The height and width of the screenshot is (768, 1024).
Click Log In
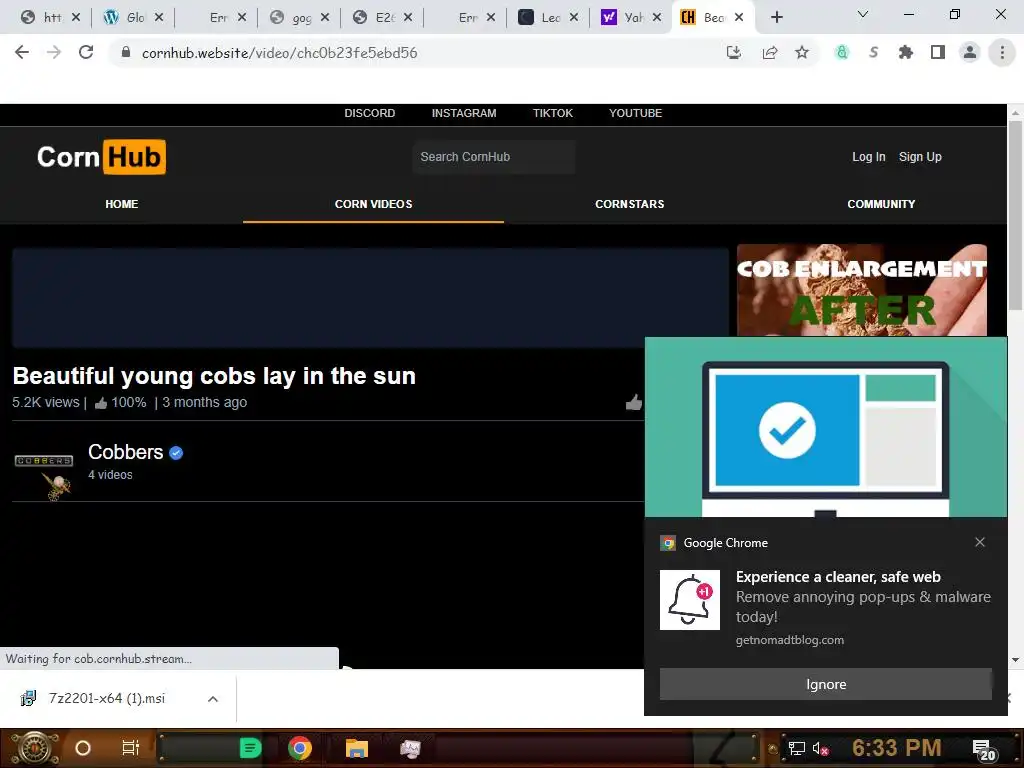[869, 157]
